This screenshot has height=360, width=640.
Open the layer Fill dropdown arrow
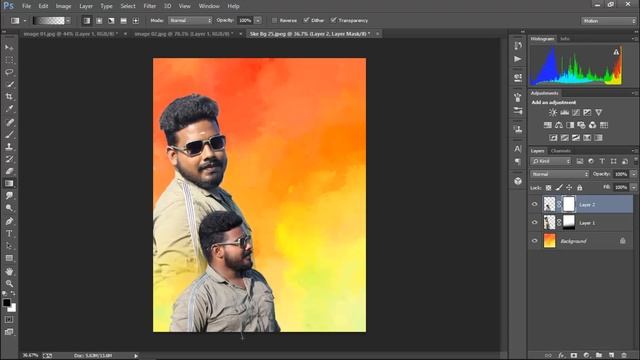[x=633, y=187]
